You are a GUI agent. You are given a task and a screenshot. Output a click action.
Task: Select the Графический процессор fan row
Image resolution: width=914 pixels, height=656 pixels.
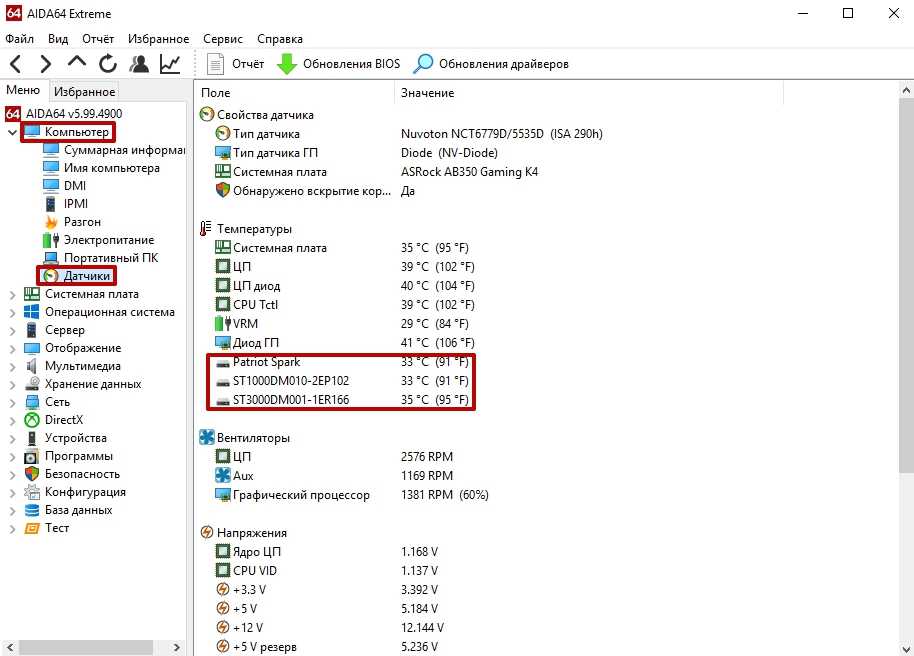351,494
